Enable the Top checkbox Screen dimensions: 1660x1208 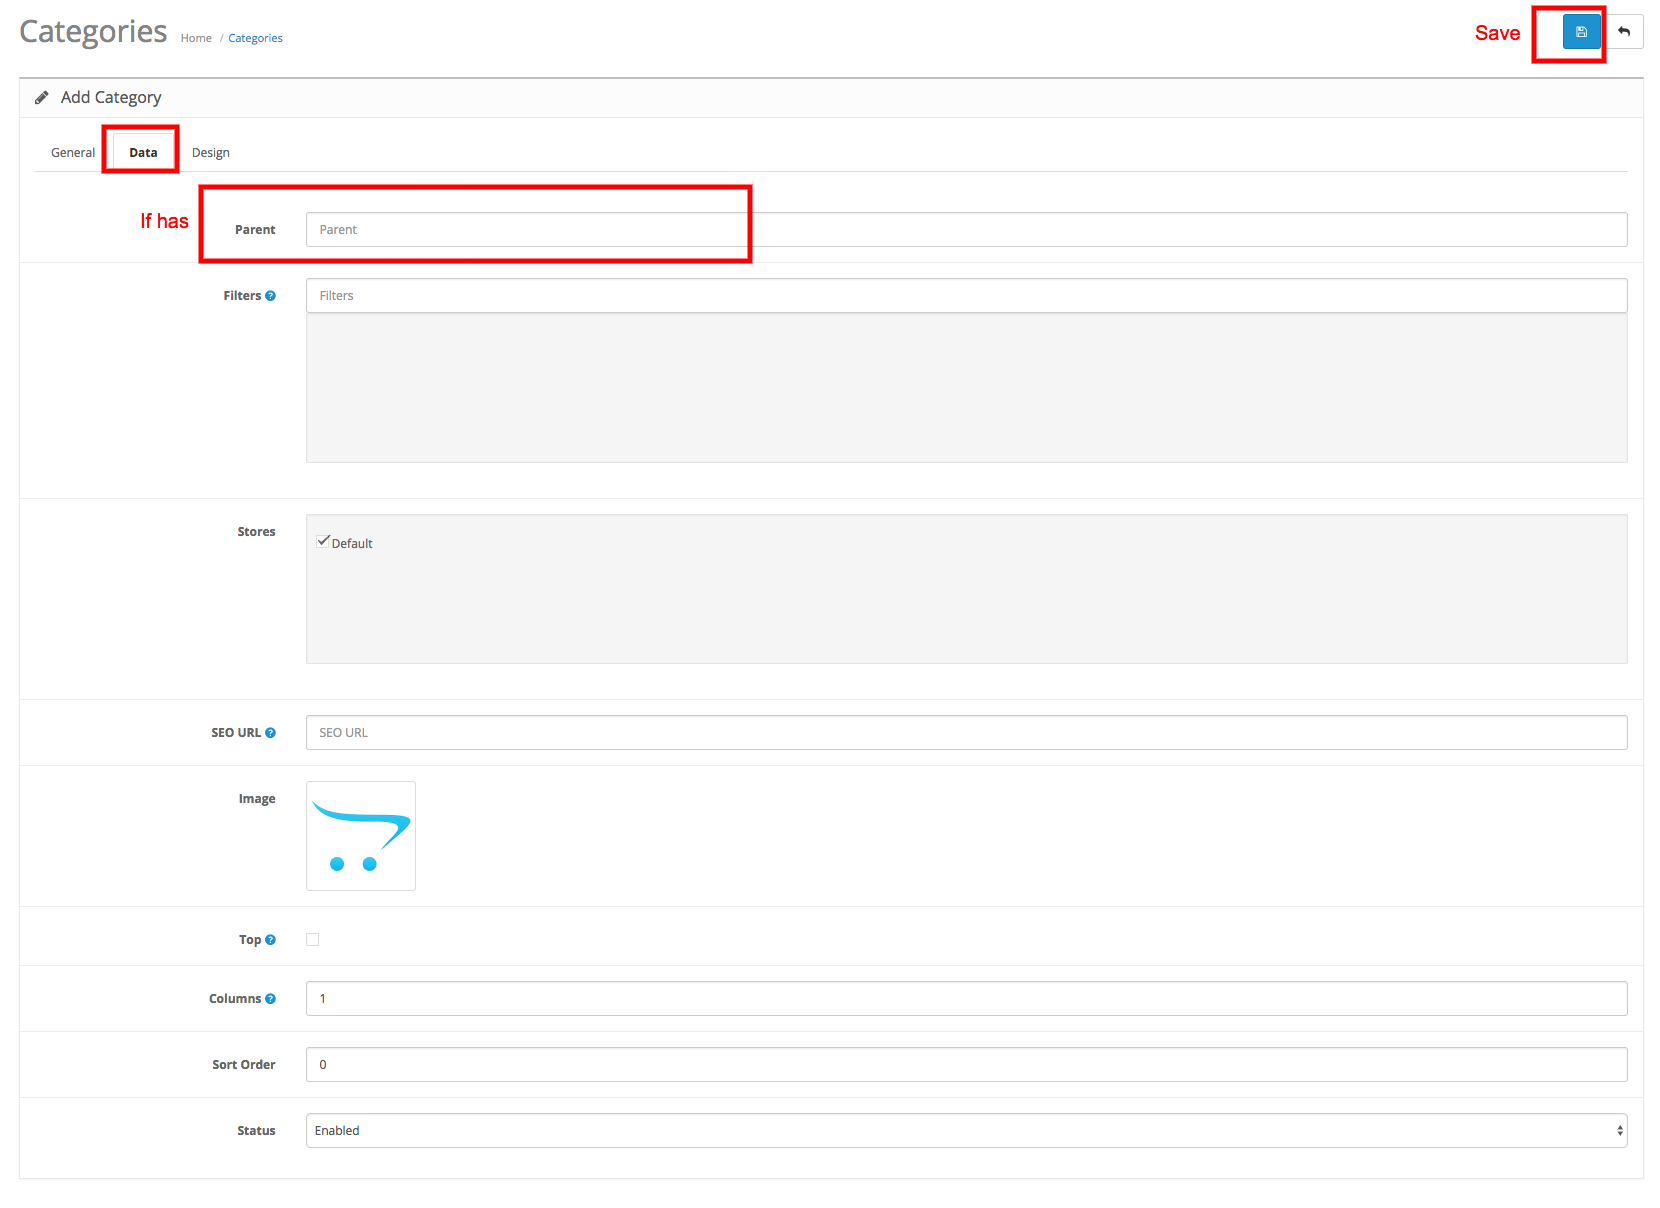click(313, 939)
